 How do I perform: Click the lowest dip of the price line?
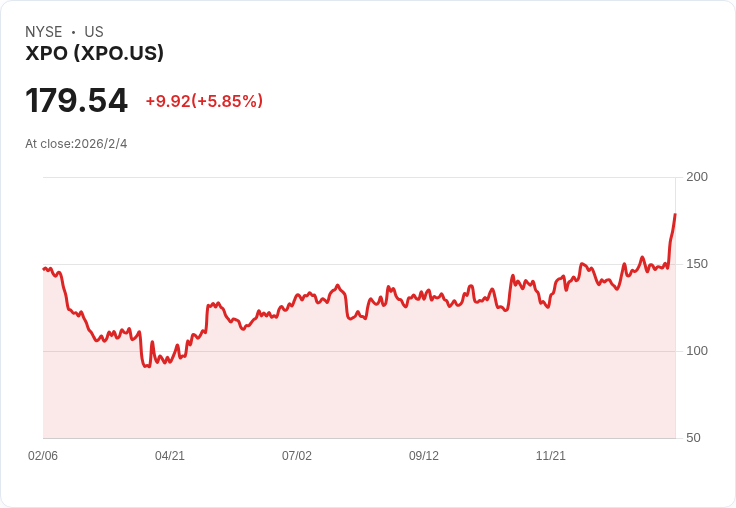[x=146, y=366]
